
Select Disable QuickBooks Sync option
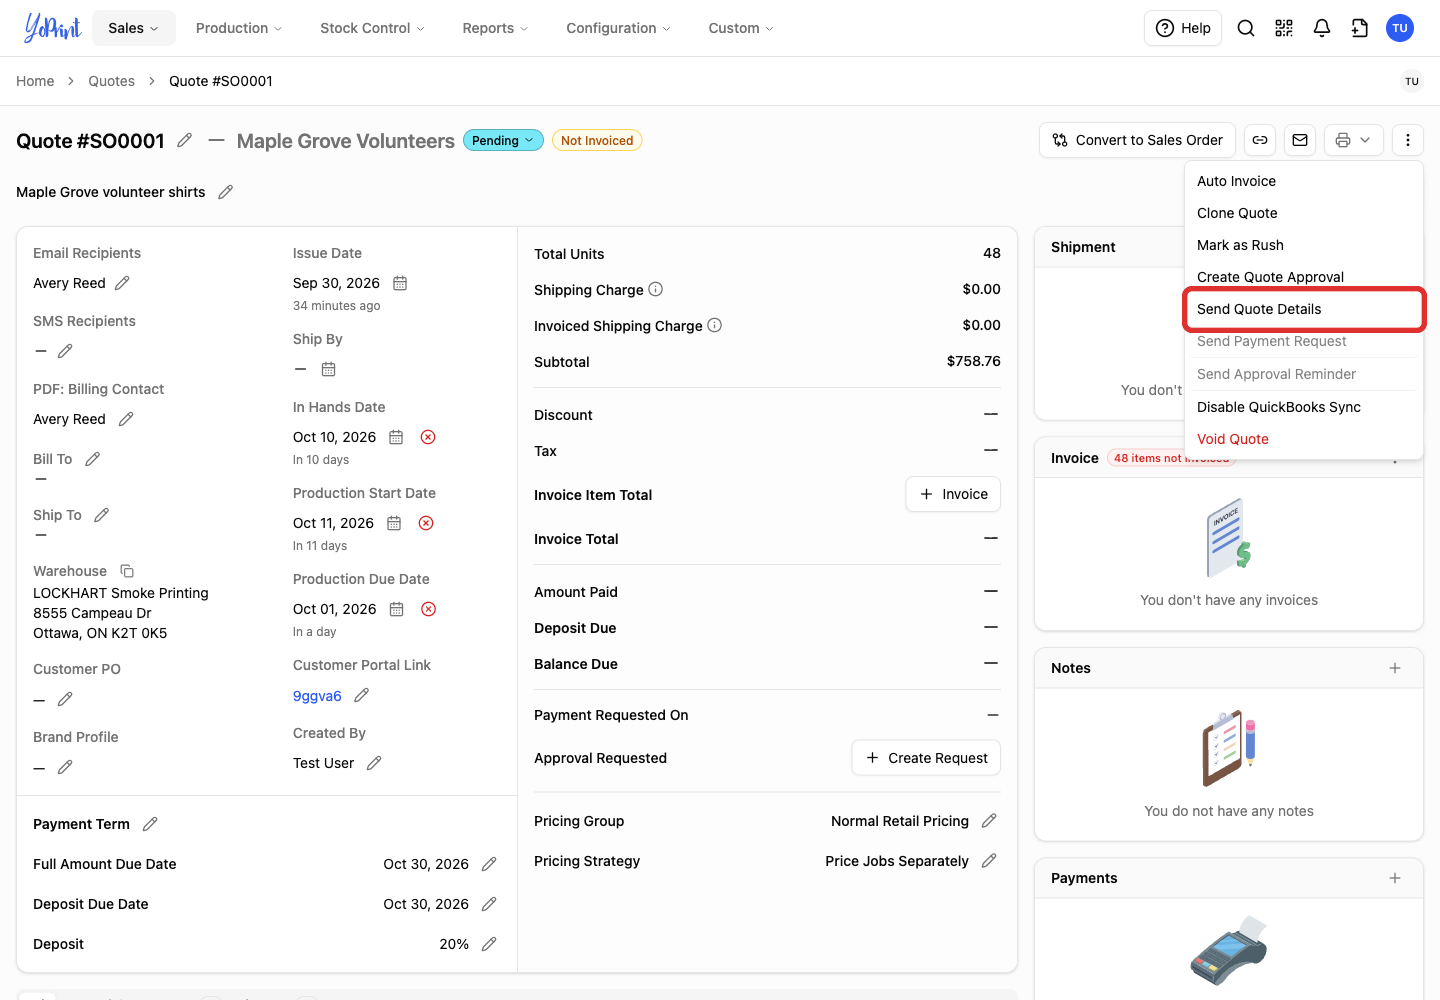click(1304, 407)
